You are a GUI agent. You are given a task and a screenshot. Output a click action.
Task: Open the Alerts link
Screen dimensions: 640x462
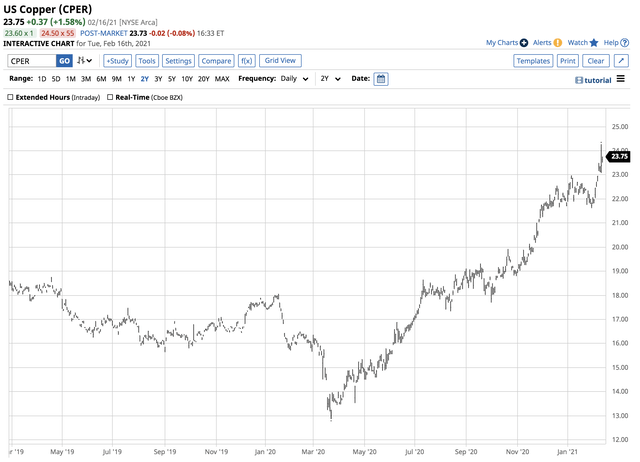click(x=542, y=42)
